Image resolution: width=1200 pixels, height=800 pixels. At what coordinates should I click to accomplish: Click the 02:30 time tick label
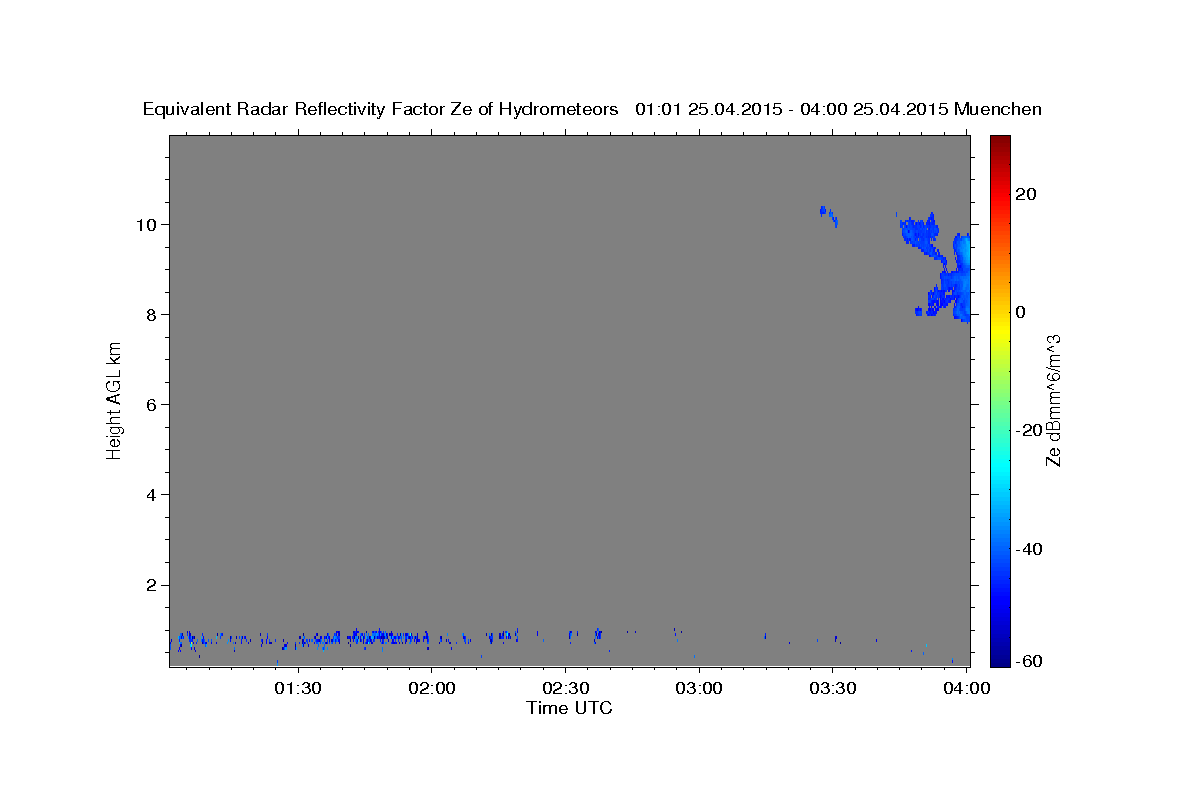(566, 688)
